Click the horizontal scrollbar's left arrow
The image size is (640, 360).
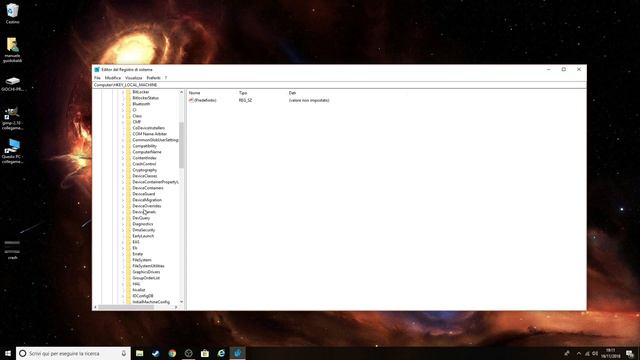(96, 307)
